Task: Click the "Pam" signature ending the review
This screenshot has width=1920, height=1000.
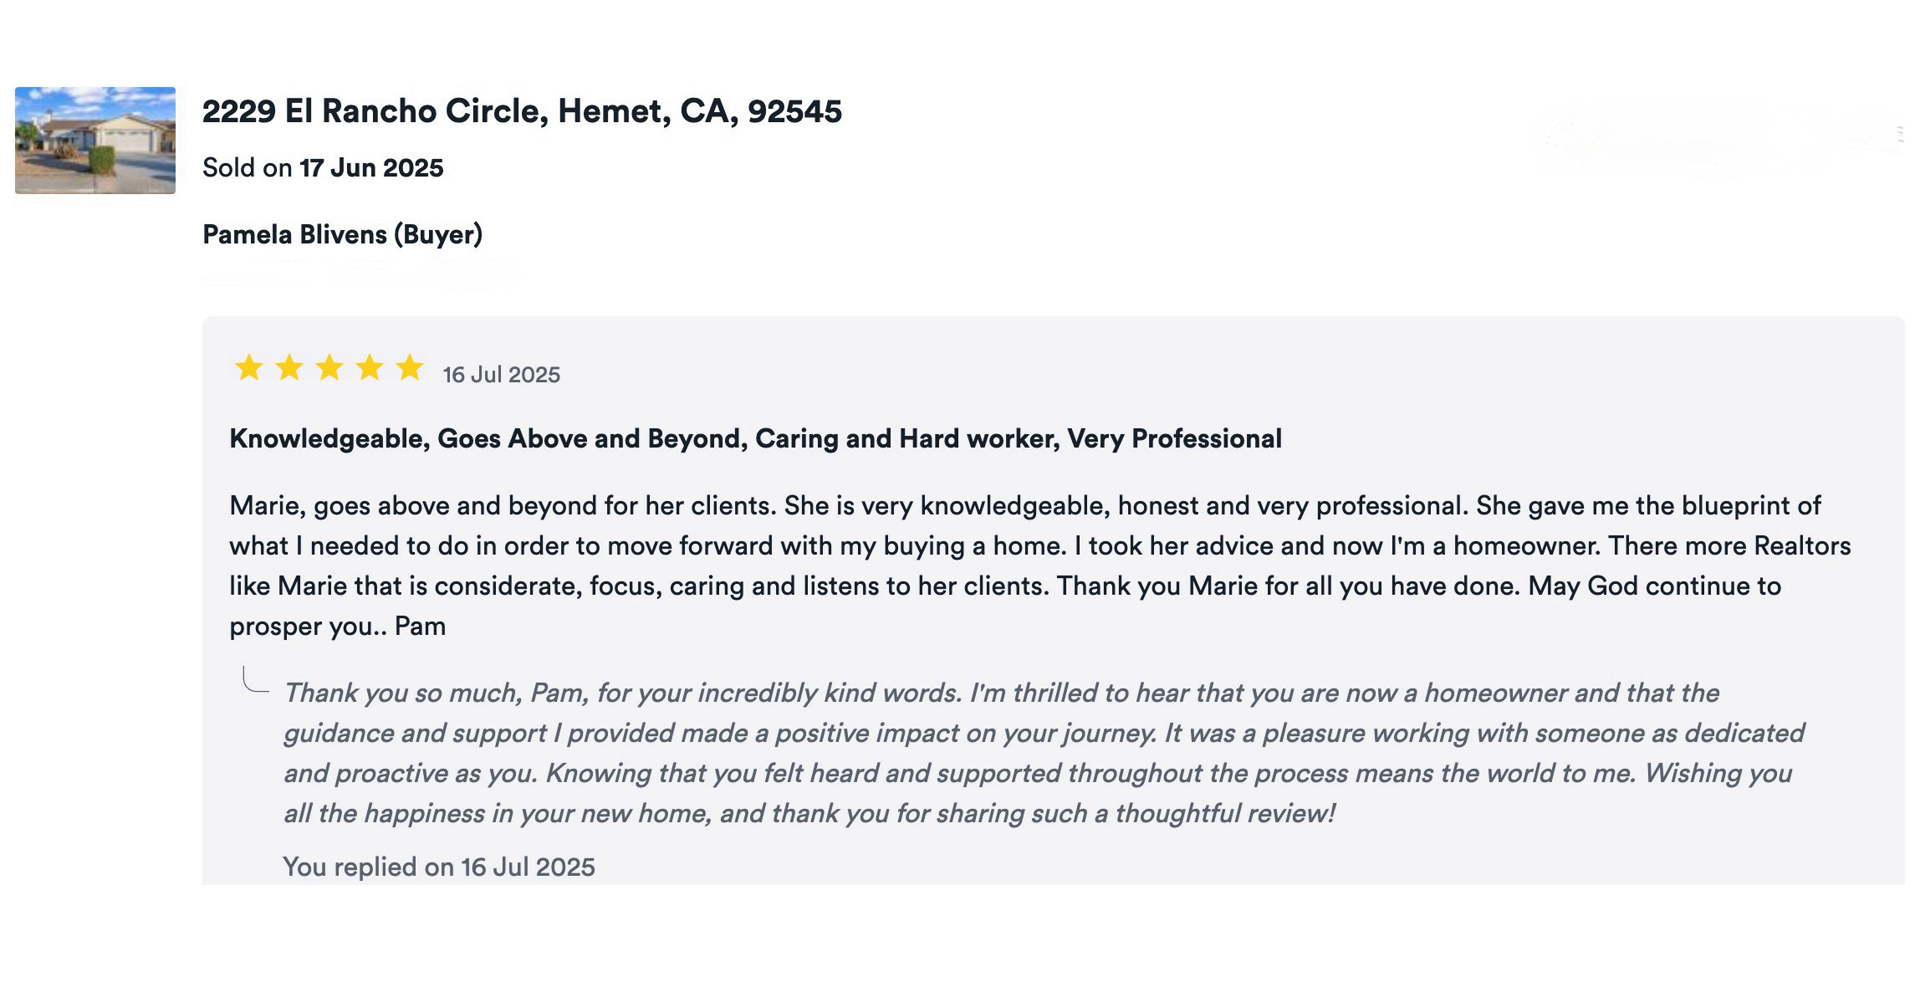Action: 420,627
